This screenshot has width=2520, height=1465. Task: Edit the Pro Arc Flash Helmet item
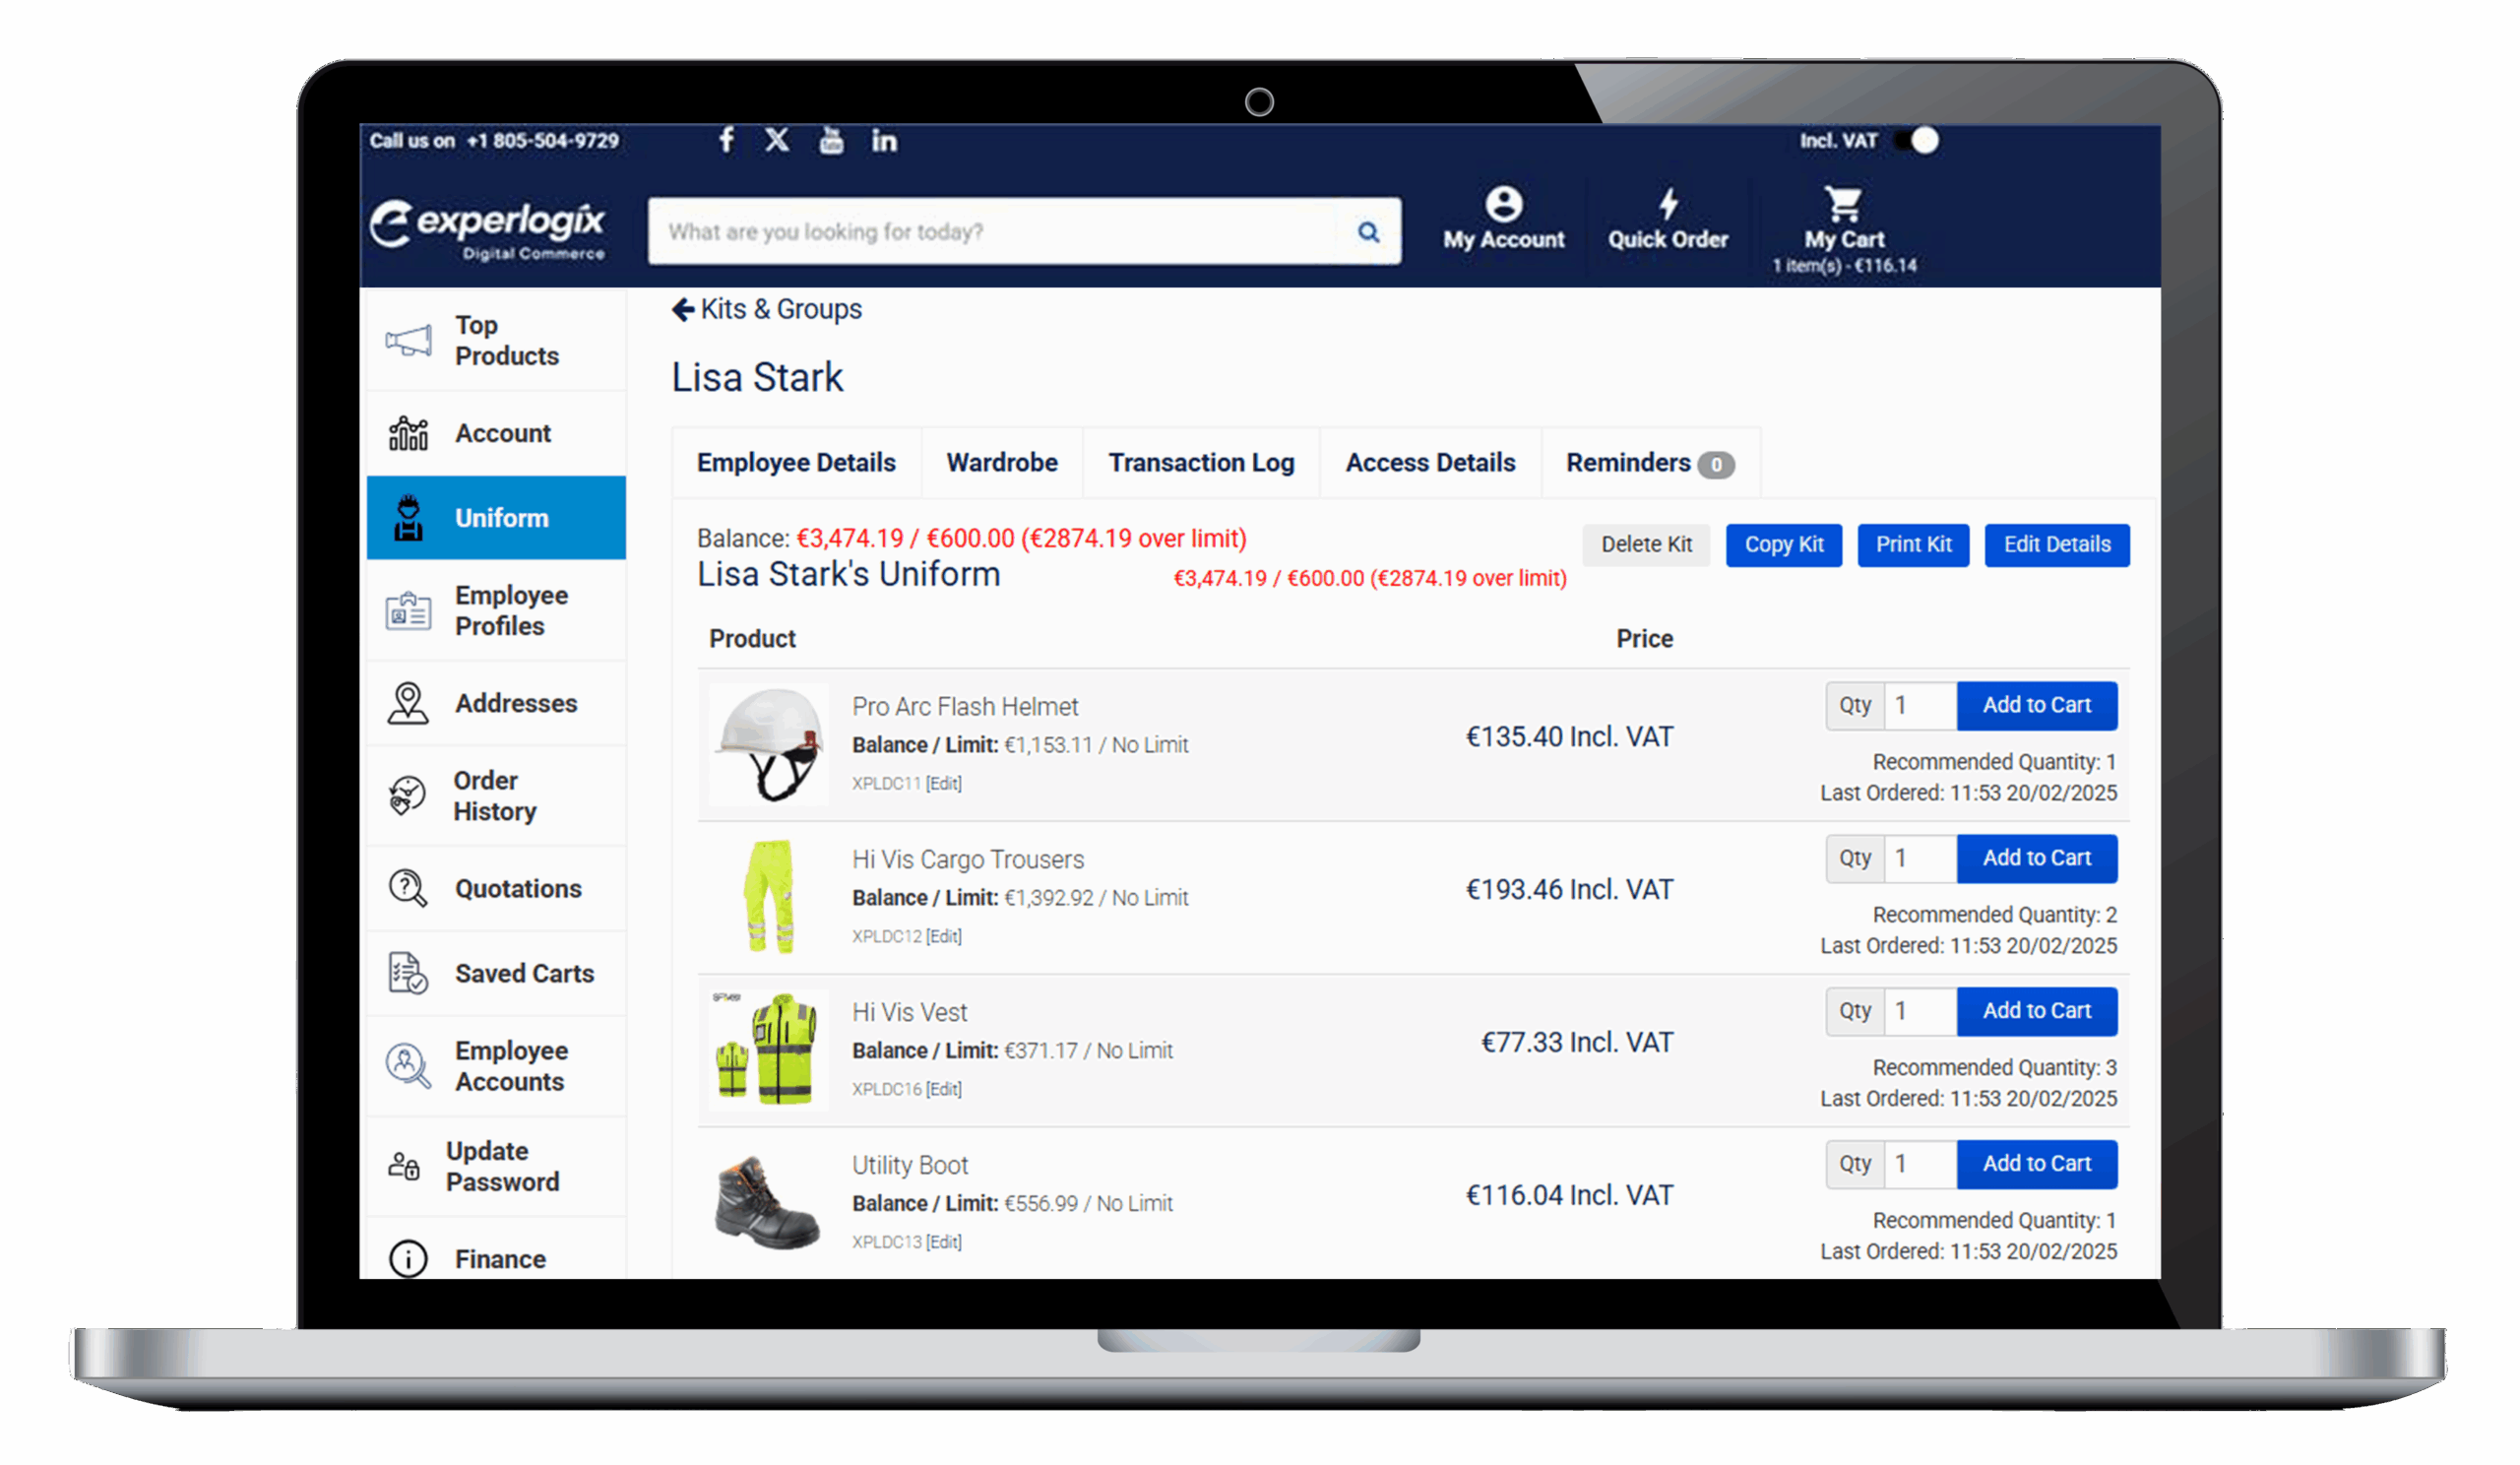943,783
